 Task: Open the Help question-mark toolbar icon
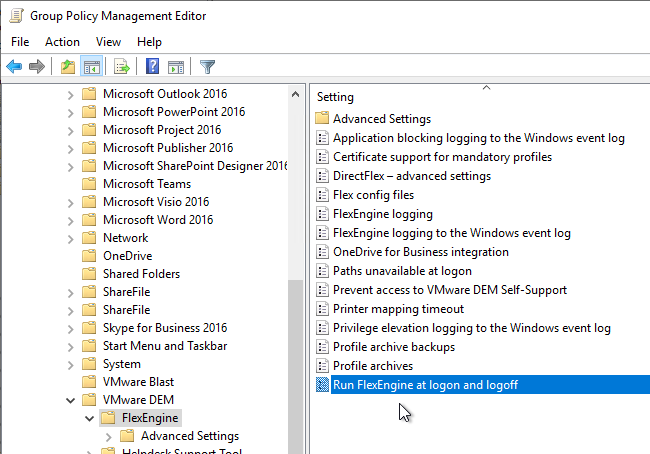[x=153, y=66]
